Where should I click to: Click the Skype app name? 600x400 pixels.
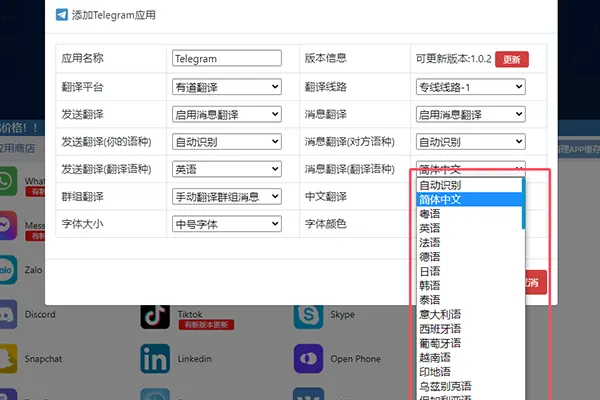342,314
